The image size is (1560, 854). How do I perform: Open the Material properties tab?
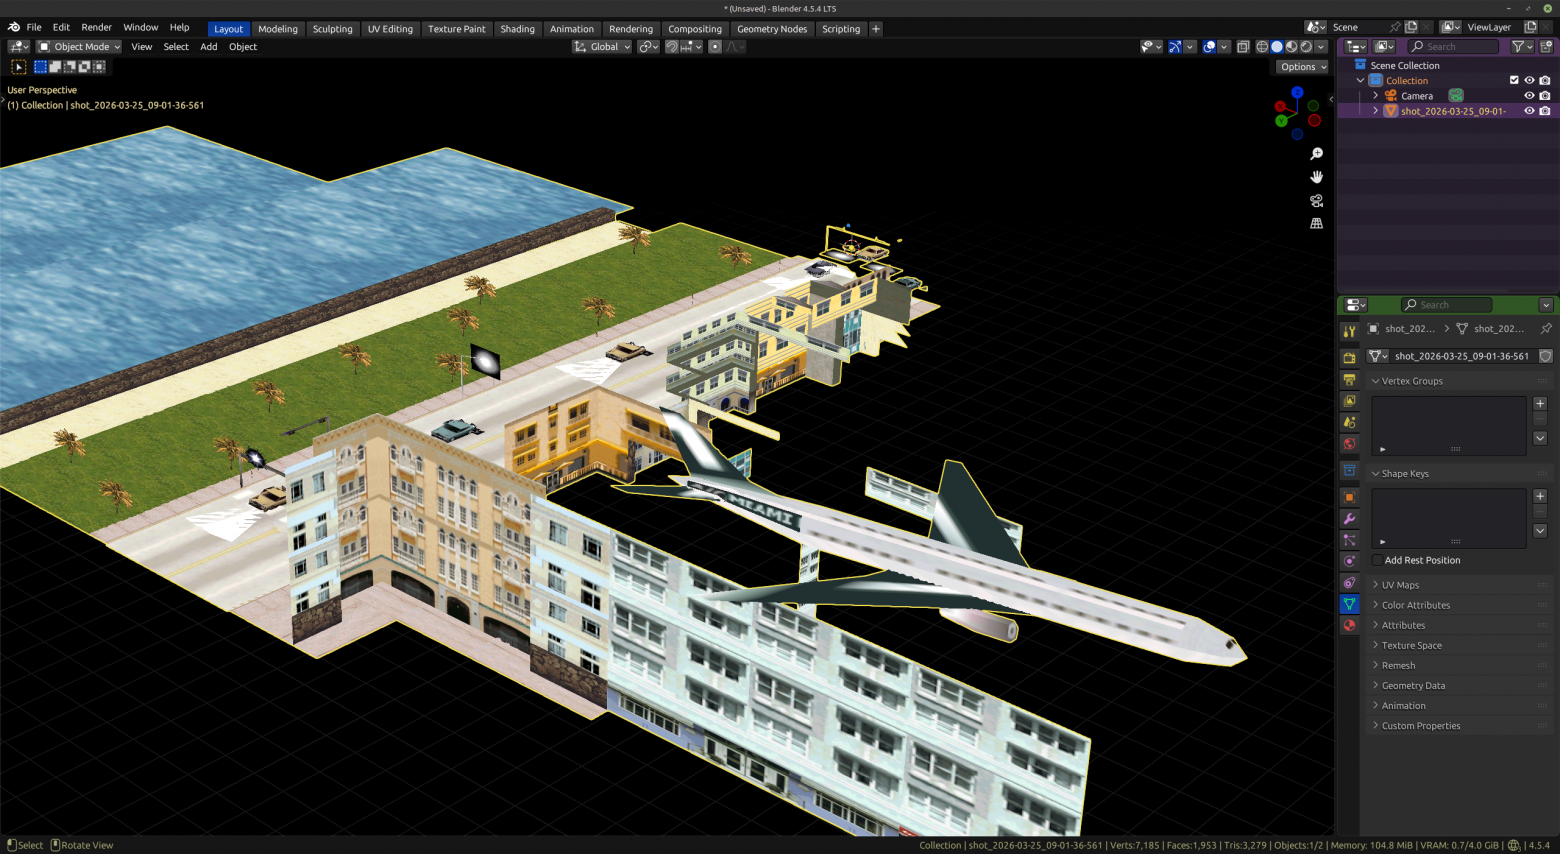(x=1349, y=625)
